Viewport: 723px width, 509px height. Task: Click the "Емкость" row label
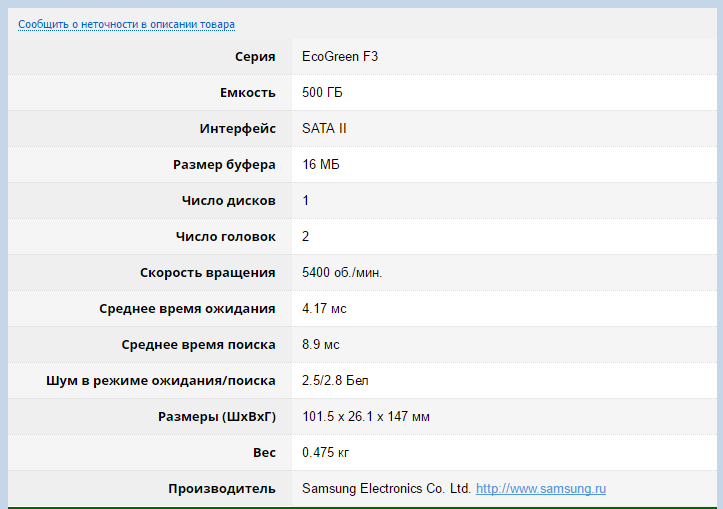tap(247, 92)
